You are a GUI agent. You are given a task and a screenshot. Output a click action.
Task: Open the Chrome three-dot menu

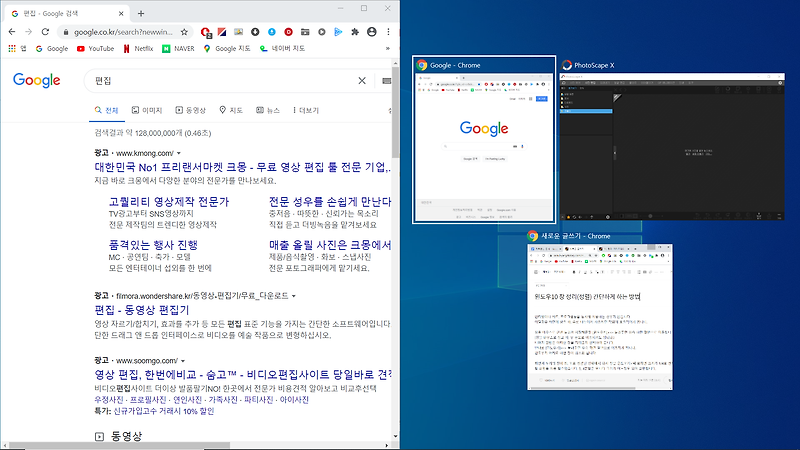(x=388, y=32)
